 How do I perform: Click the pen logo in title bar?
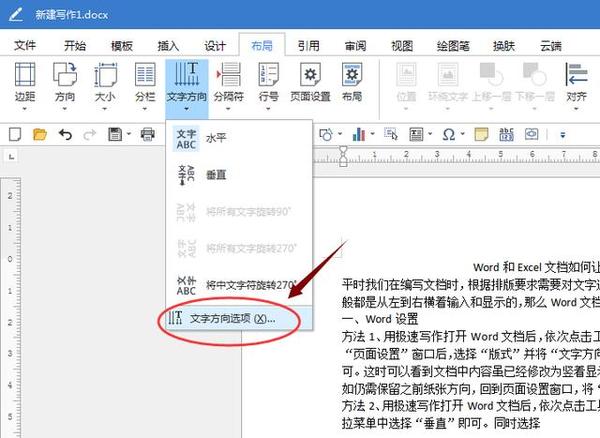click(16, 14)
